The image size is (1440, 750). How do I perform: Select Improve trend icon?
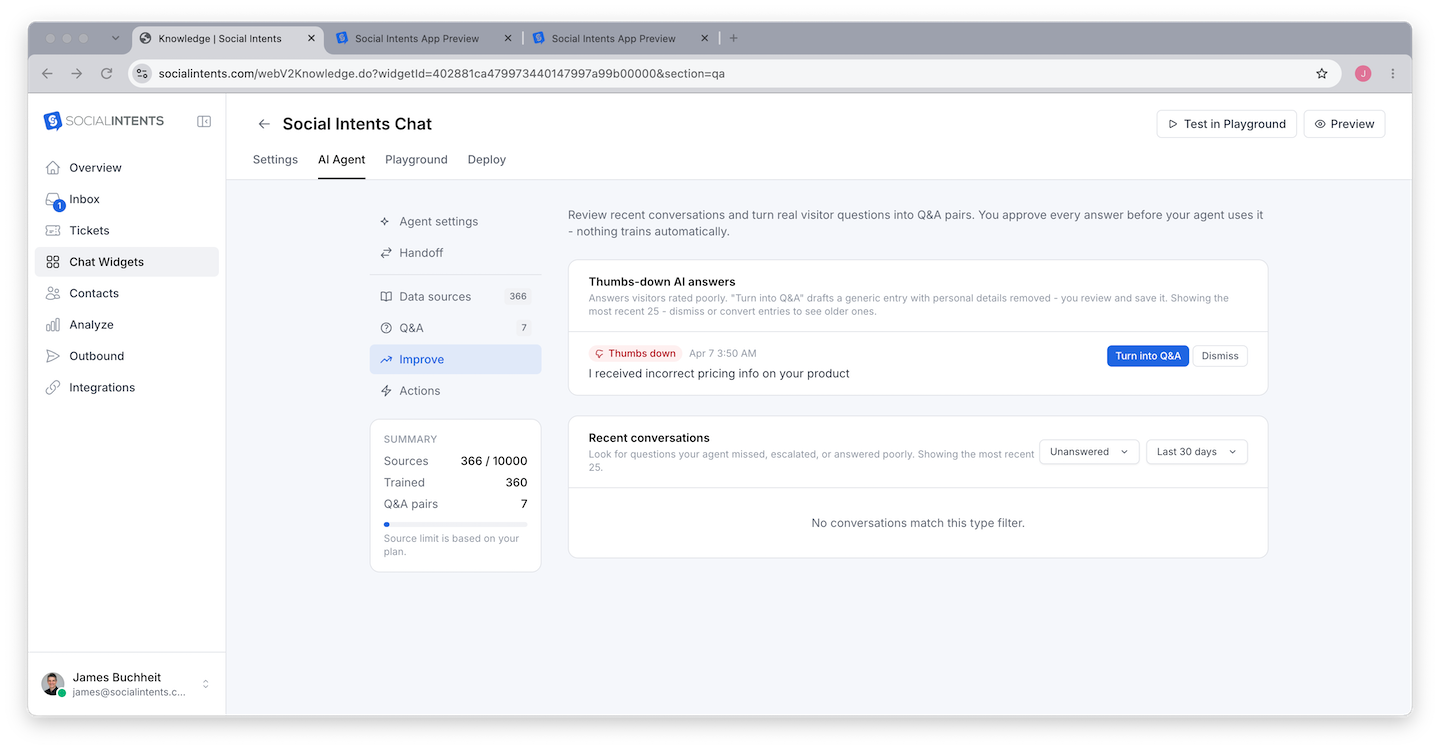coord(386,360)
